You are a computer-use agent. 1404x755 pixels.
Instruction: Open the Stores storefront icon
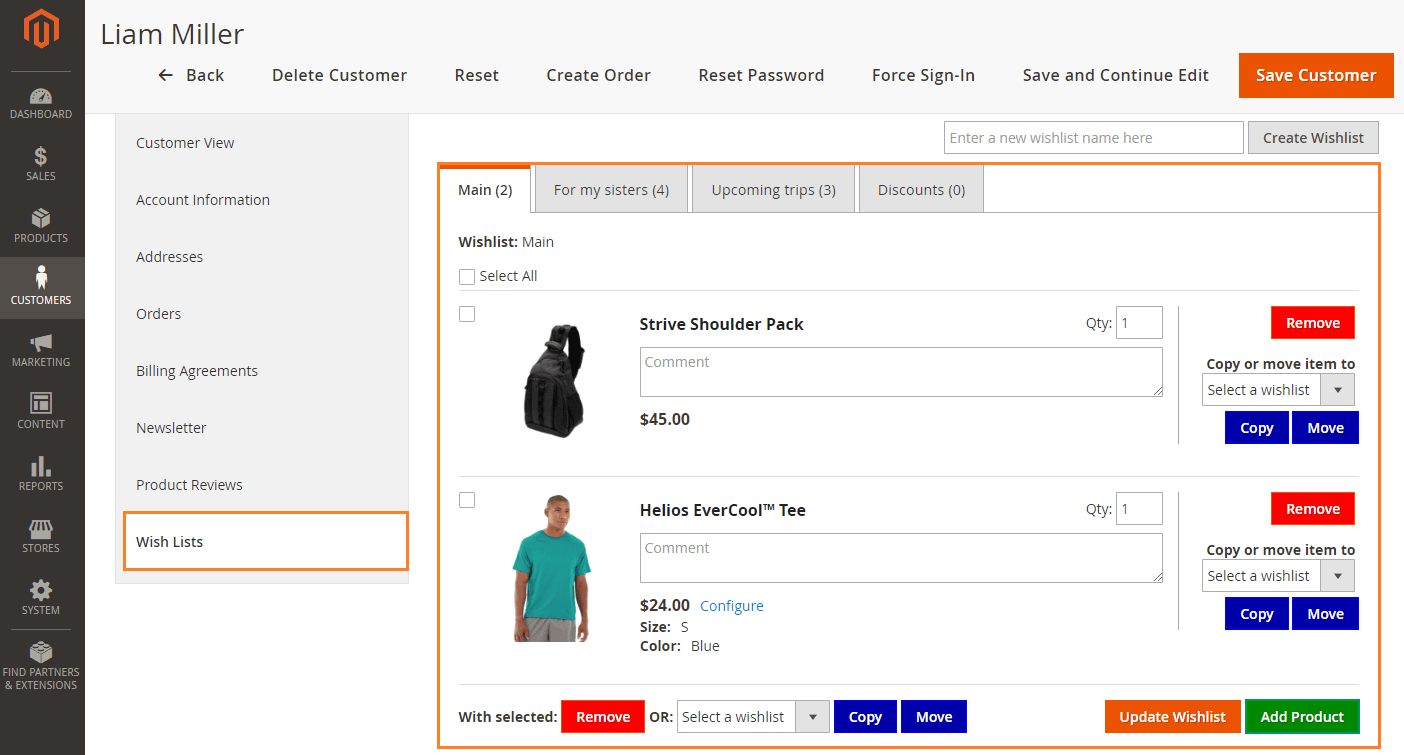pyautogui.click(x=41, y=529)
